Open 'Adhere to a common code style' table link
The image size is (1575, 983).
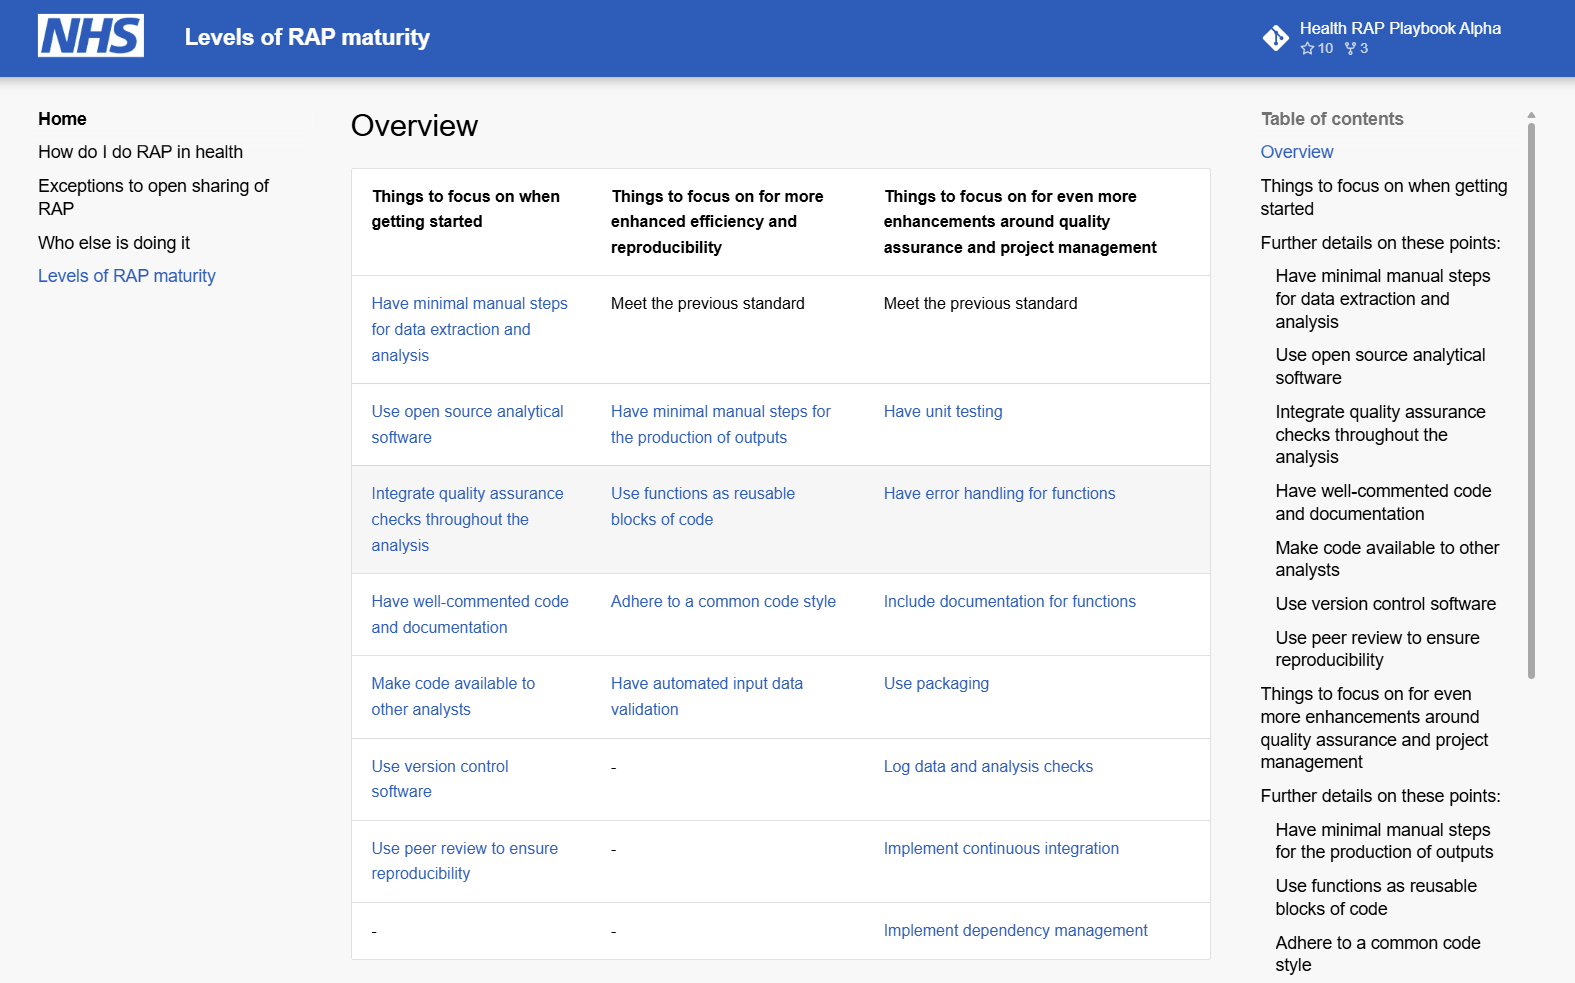tap(723, 601)
